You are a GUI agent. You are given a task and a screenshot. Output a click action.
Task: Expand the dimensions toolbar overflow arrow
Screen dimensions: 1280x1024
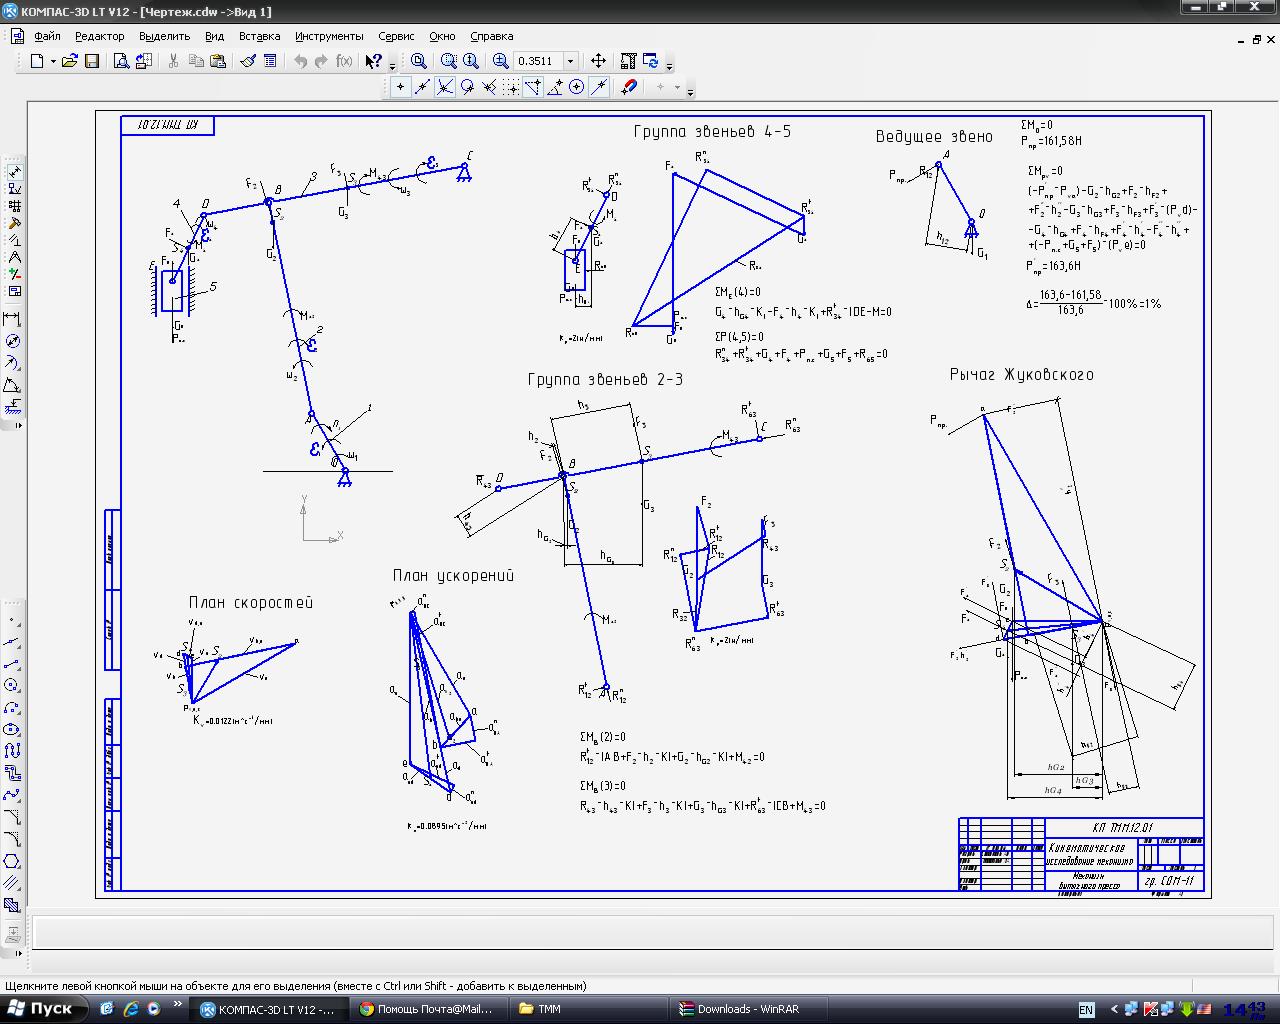pos(18,426)
